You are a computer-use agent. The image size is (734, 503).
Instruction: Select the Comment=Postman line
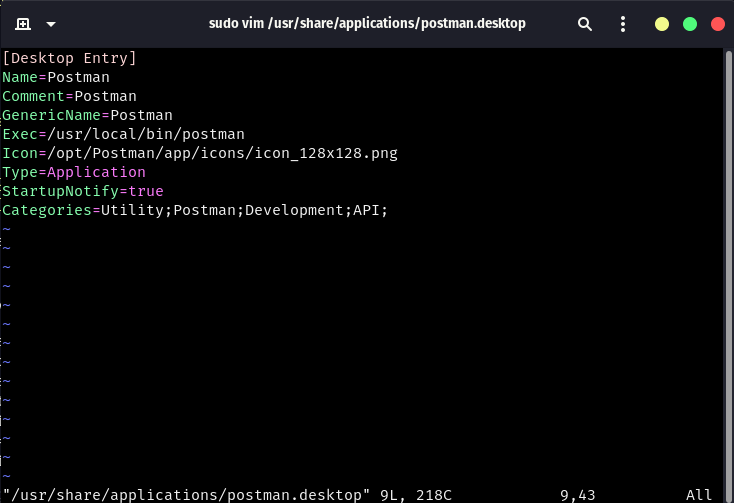point(69,96)
